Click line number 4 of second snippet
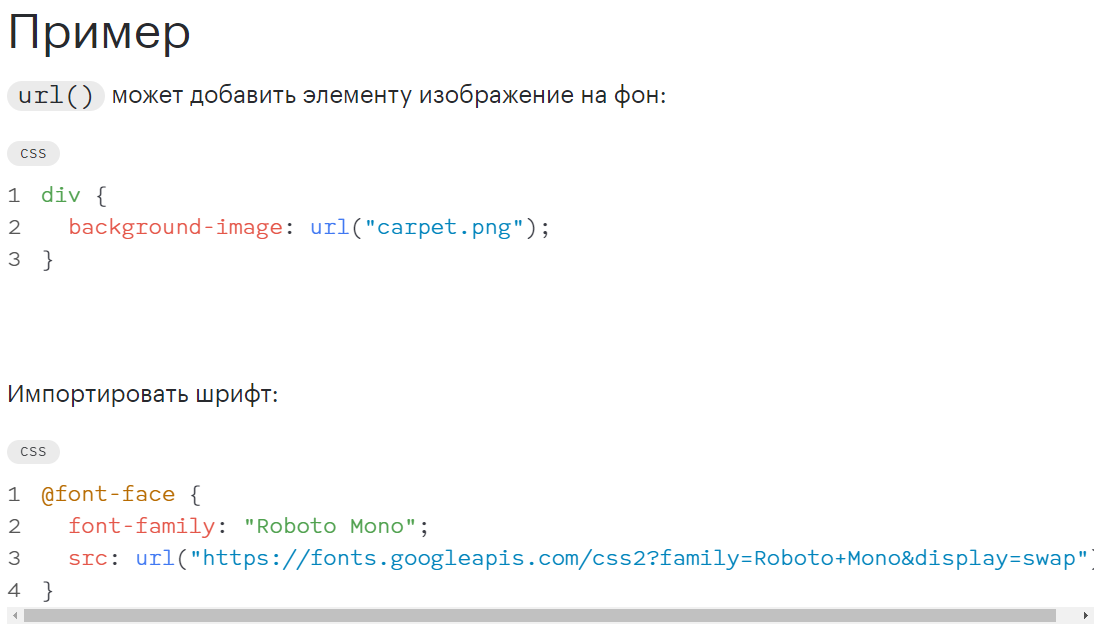 point(14,591)
